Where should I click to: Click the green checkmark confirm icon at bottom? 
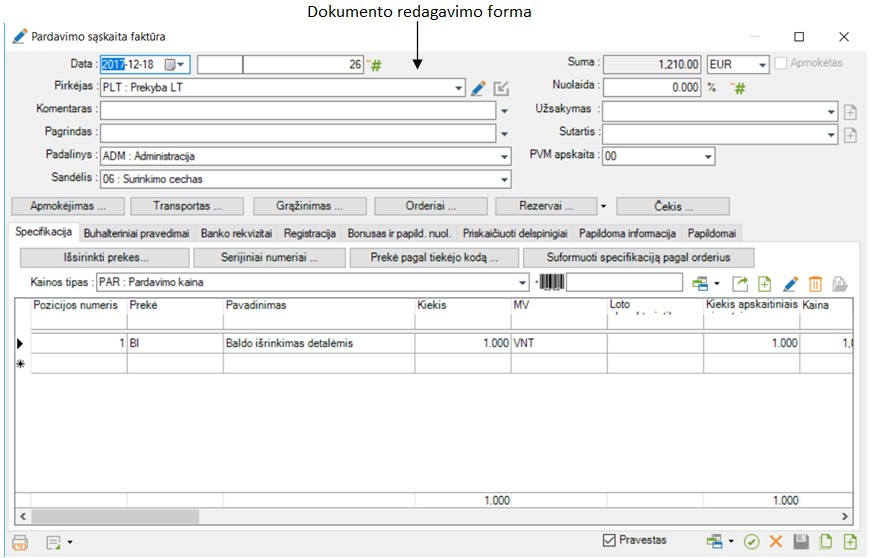click(751, 542)
